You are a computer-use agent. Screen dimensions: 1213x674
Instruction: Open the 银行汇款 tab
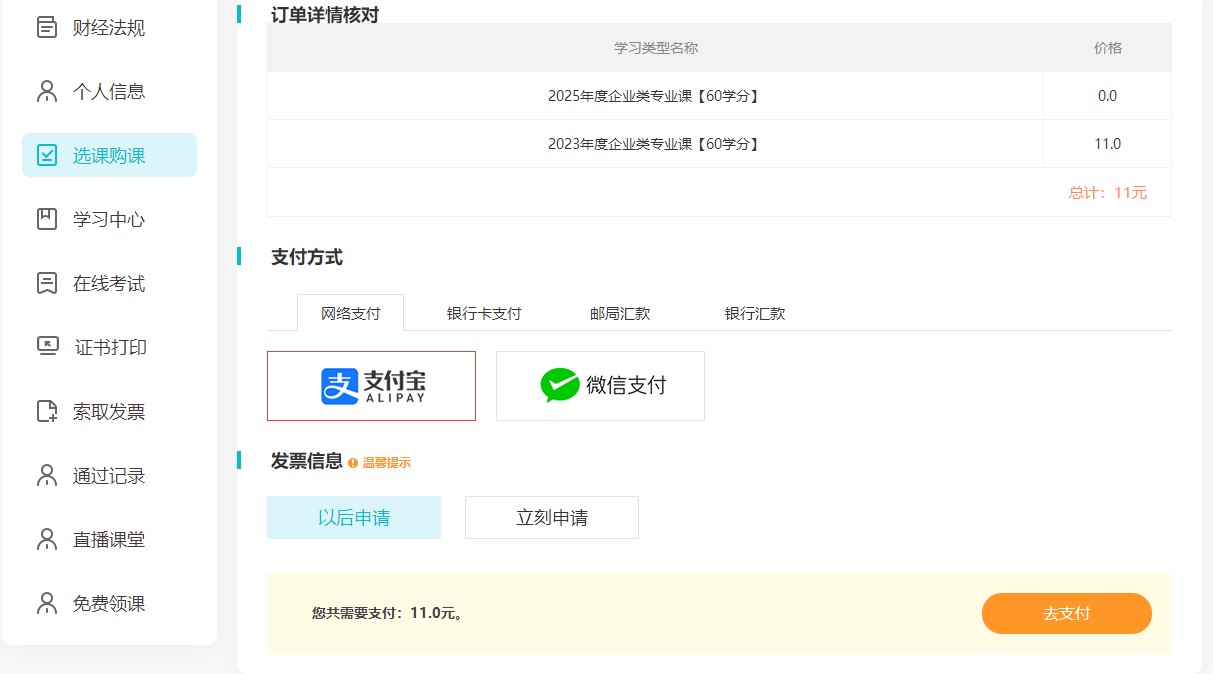[x=755, y=313]
